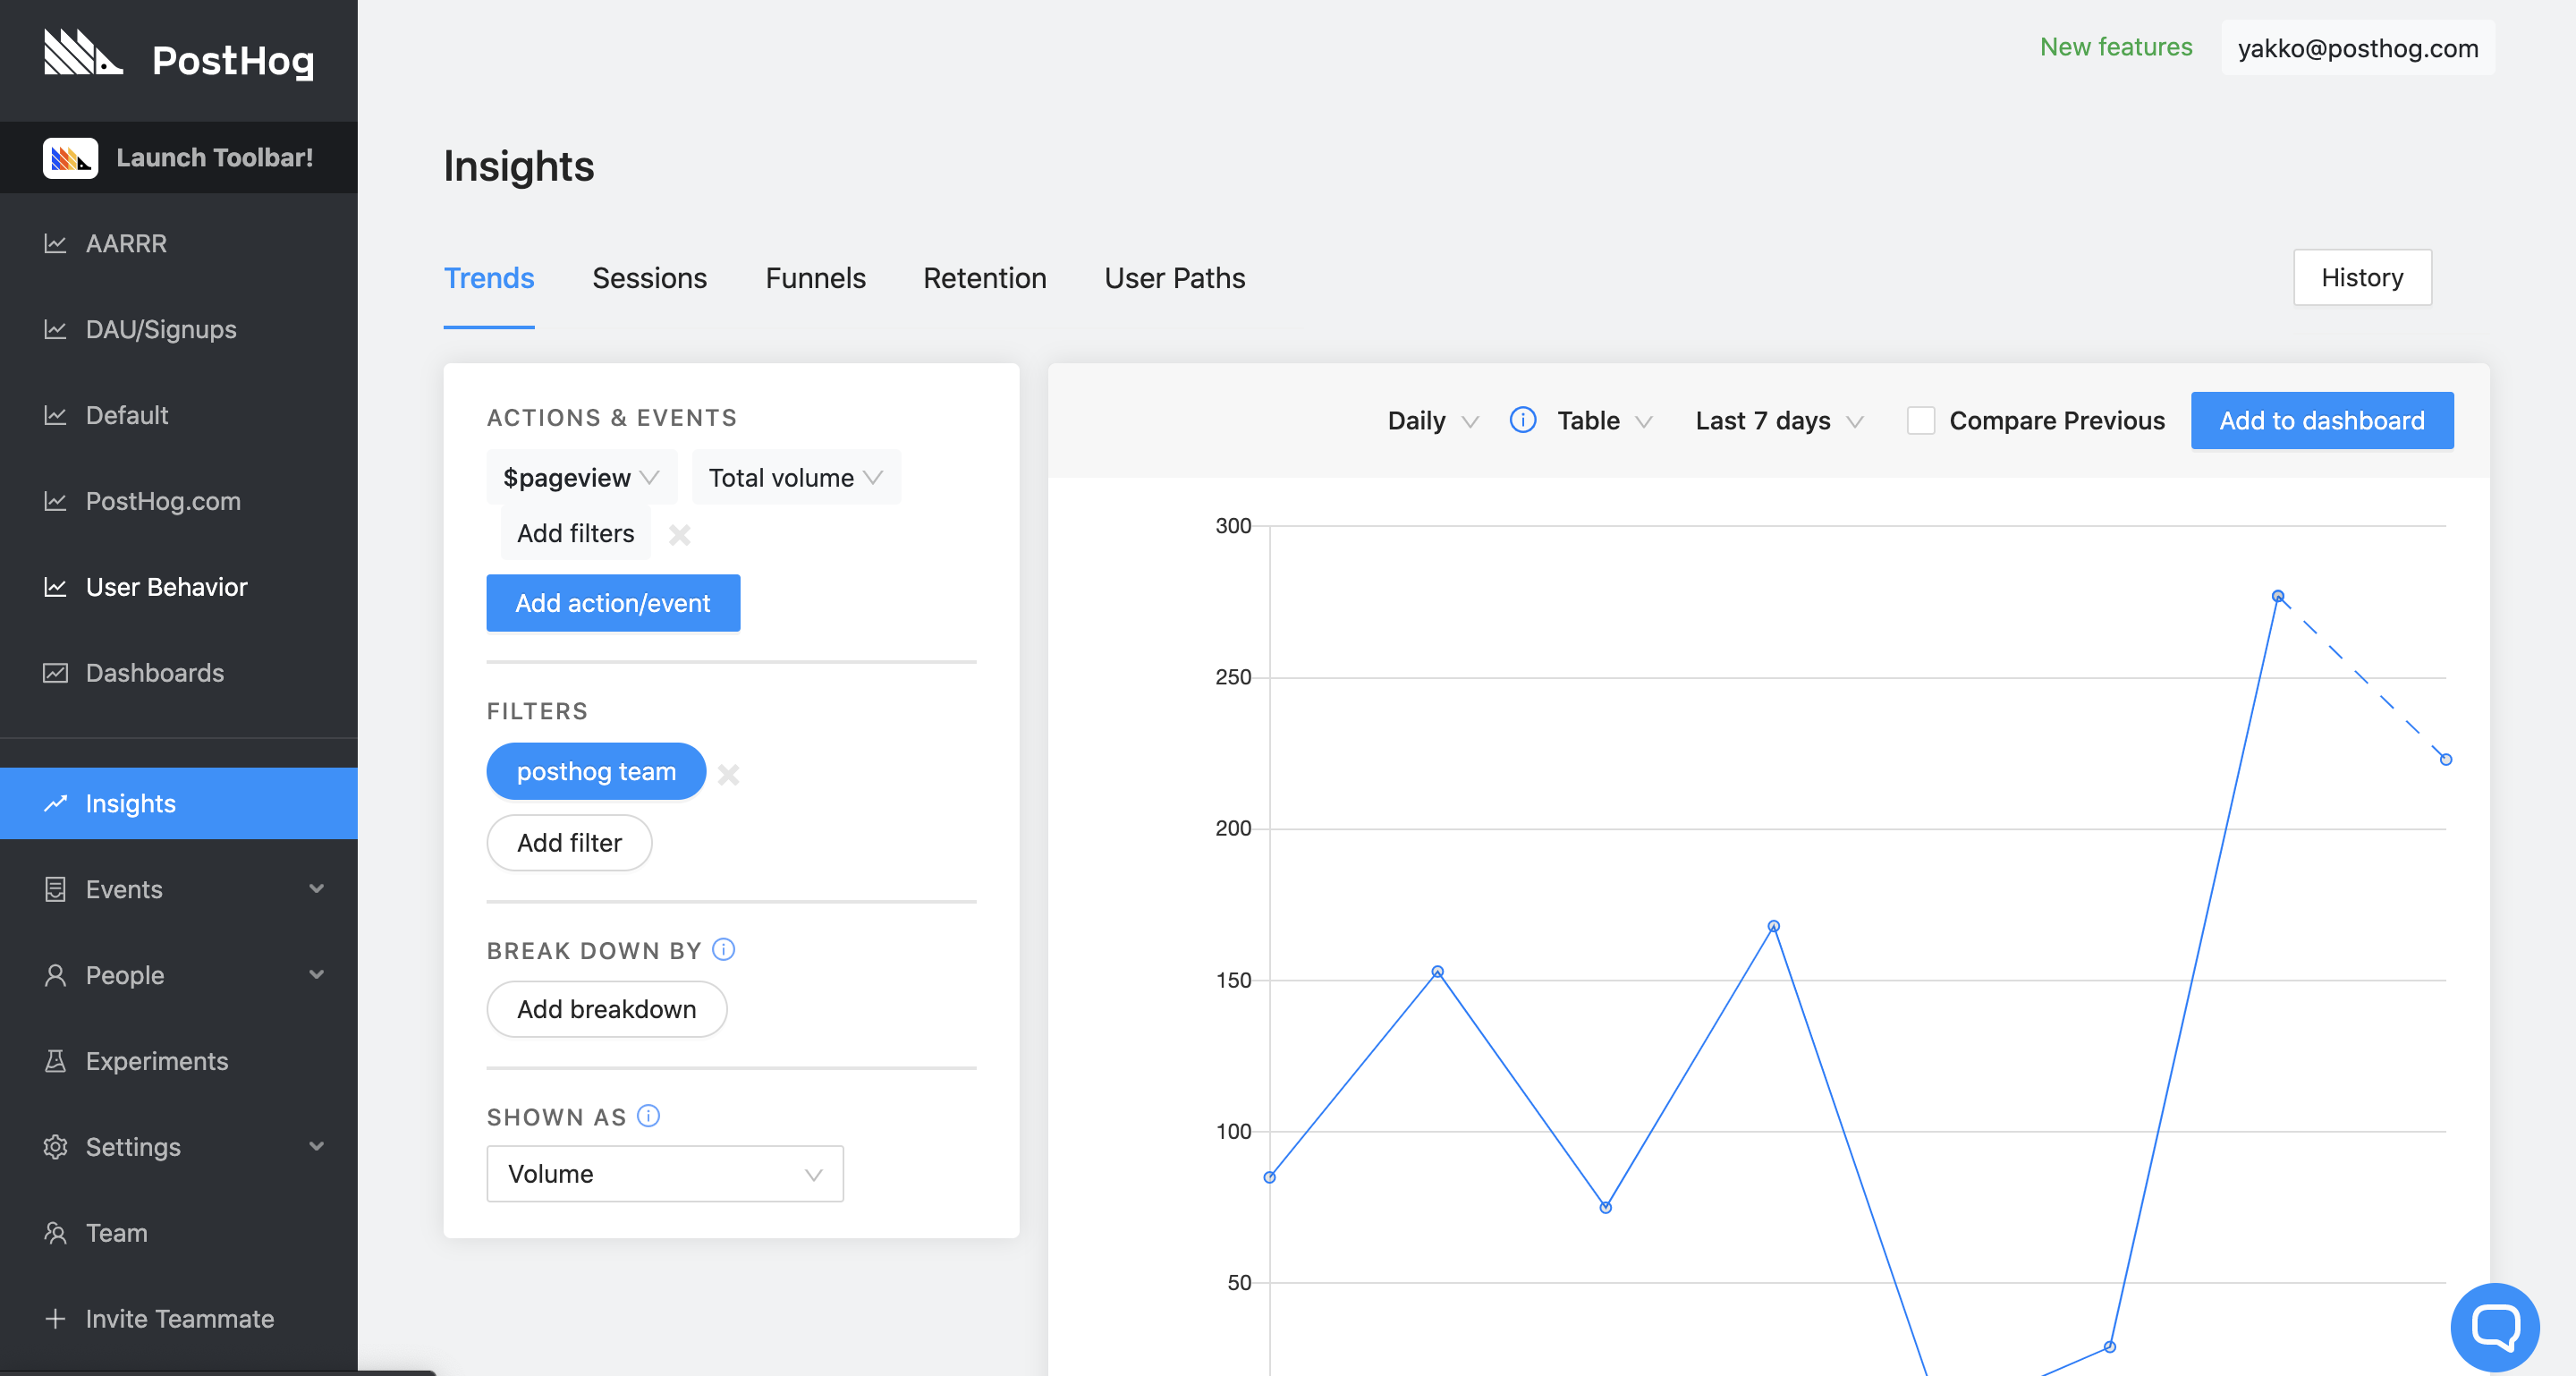
Task: Delete the $pageview event row
Action: [x=680, y=534]
